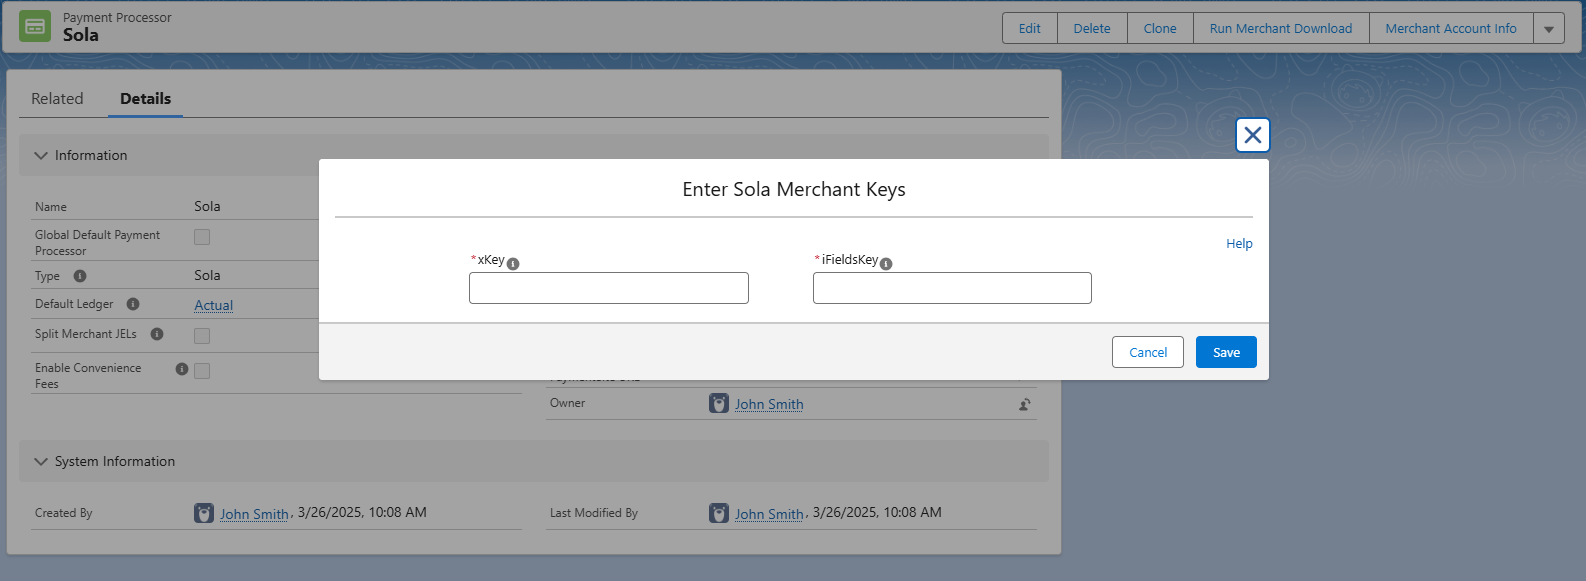Open Last Modified By John Smith link
Viewport: 1586px width, 581px height.
pyautogui.click(x=769, y=514)
